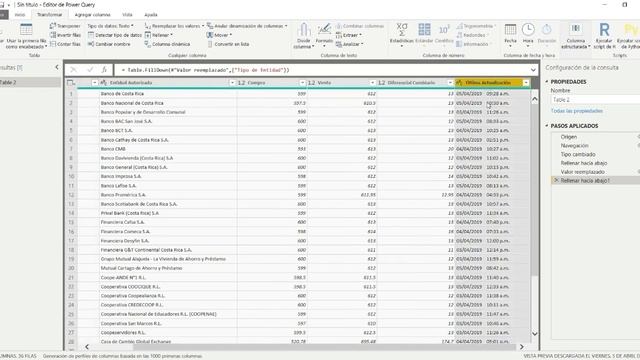Click the horizontal scrollbar right arrow
This screenshot has width=640, height=360.
pos(522,347)
